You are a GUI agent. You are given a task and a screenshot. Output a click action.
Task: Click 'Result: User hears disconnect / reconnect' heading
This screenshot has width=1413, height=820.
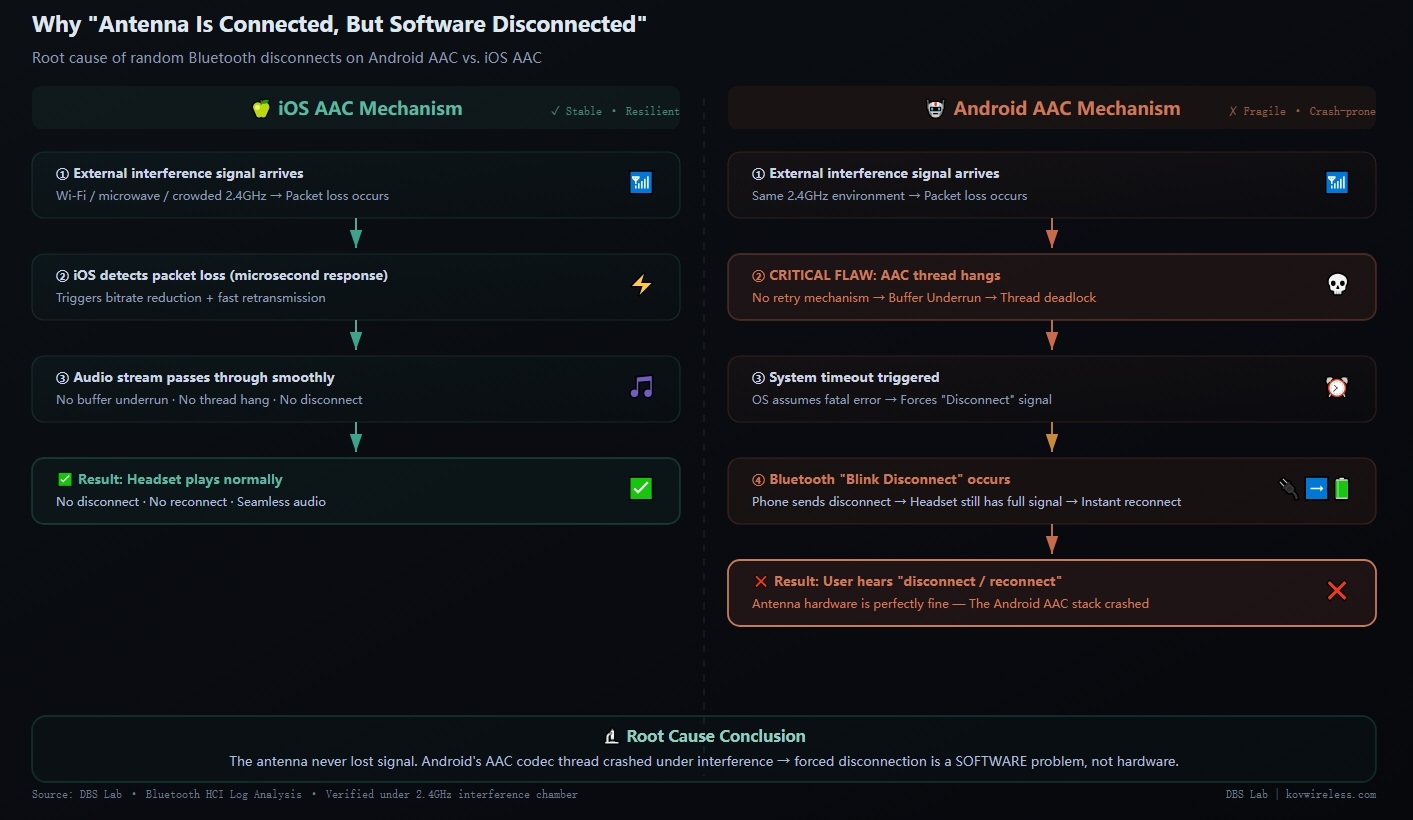coord(918,582)
